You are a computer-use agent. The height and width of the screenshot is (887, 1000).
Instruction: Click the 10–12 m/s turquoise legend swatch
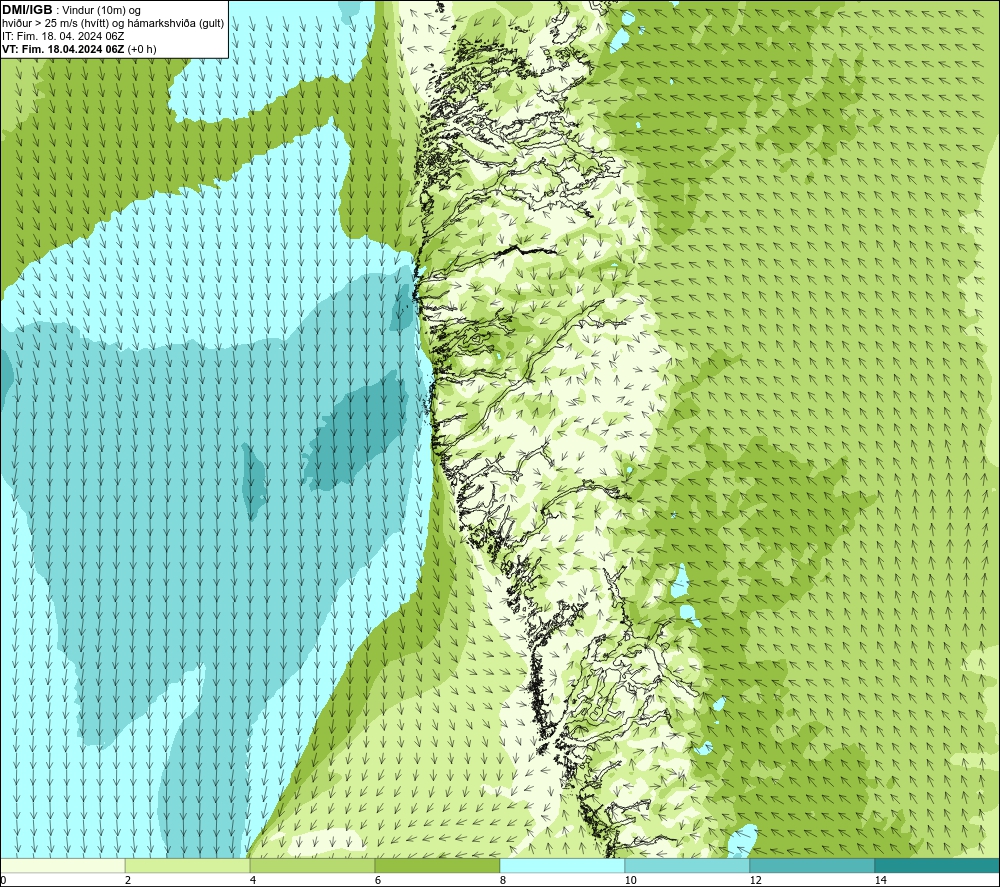[x=688, y=865]
